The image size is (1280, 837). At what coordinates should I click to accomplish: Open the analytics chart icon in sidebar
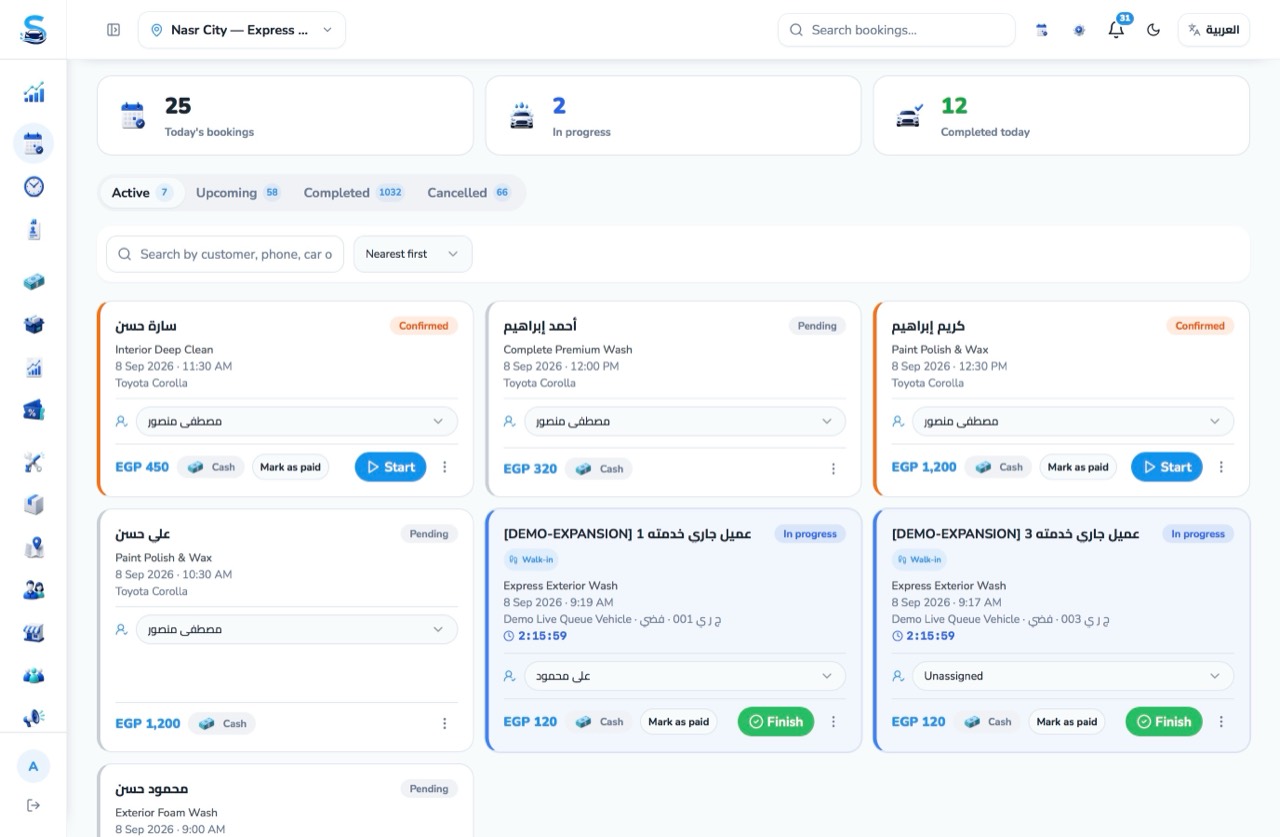tap(34, 93)
